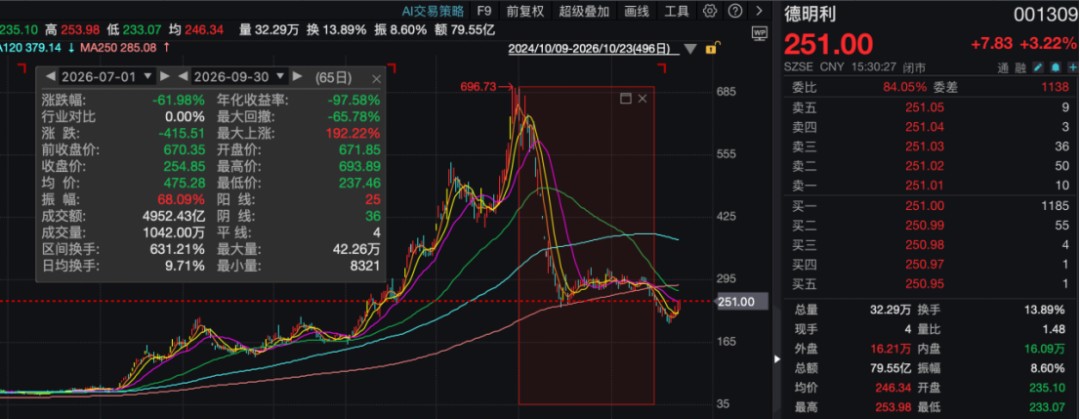1080x419 pixels.
Task: Select 买一 bid row at 251.00
Action: 931,205
